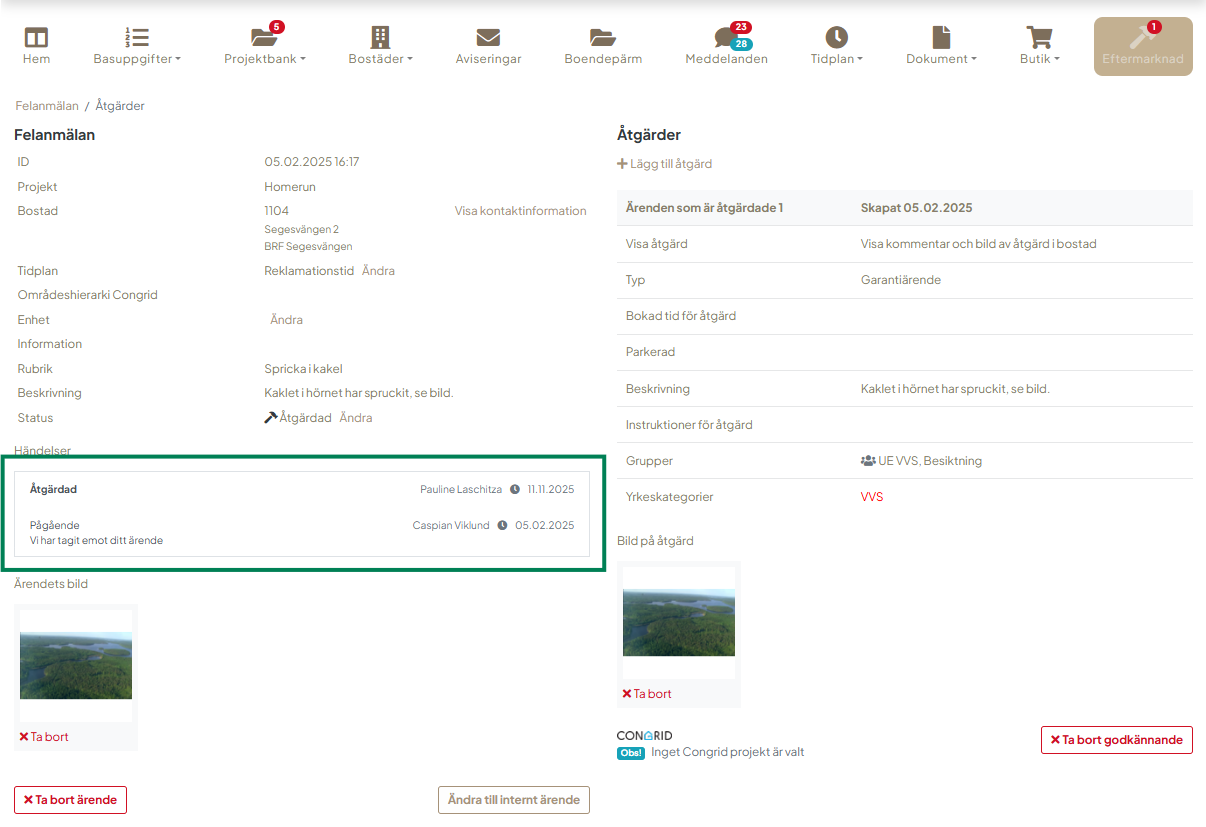Open the Bild på åtgärd thumbnail
Screen dimensions: 1206x827
(678, 622)
